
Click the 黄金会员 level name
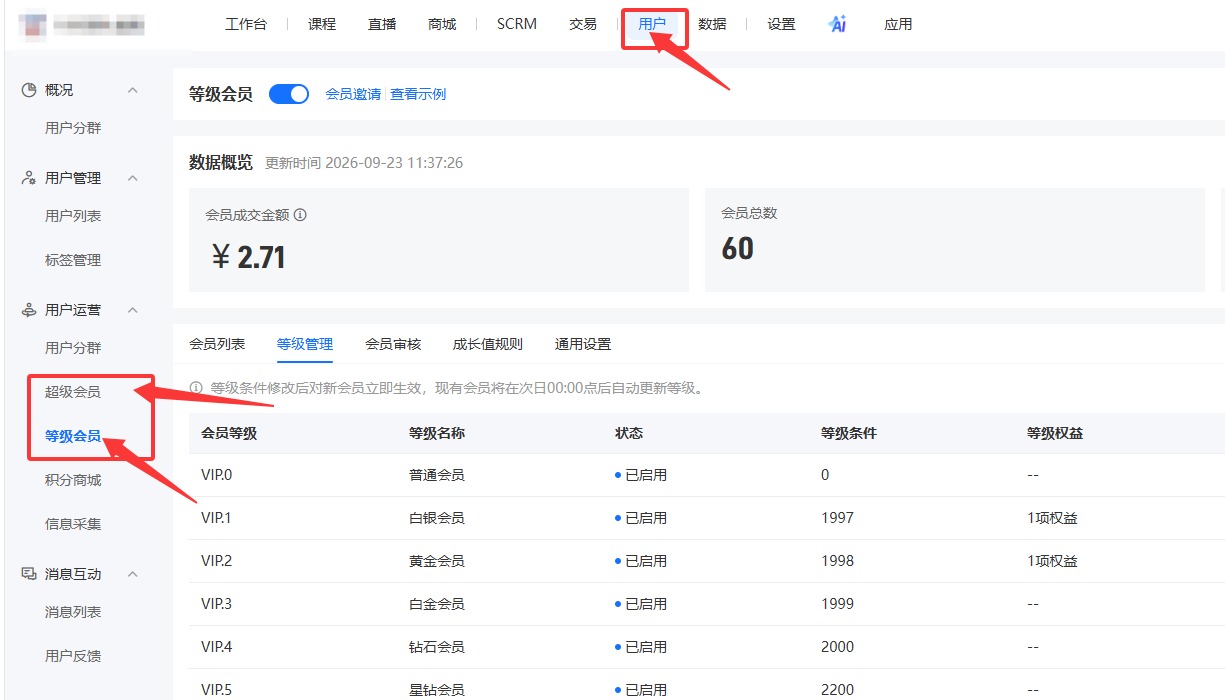coord(437,561)
